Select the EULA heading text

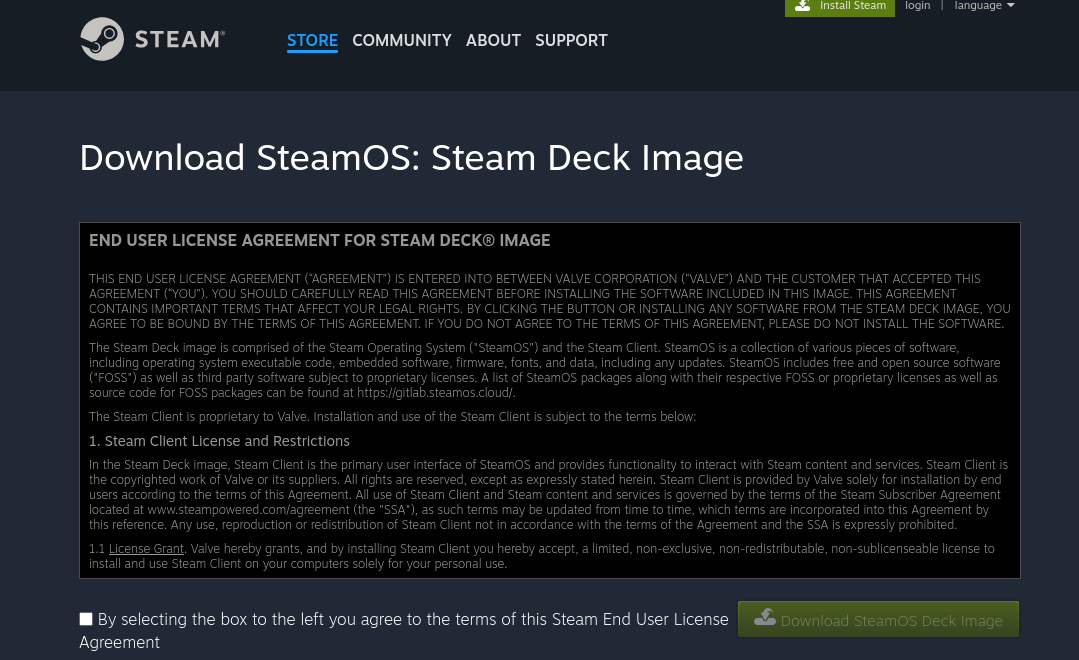pos(319,240)
